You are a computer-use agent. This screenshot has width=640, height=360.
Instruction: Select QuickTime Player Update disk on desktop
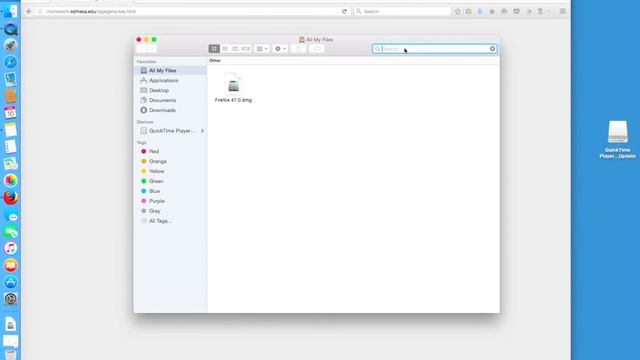click(618, 139)
